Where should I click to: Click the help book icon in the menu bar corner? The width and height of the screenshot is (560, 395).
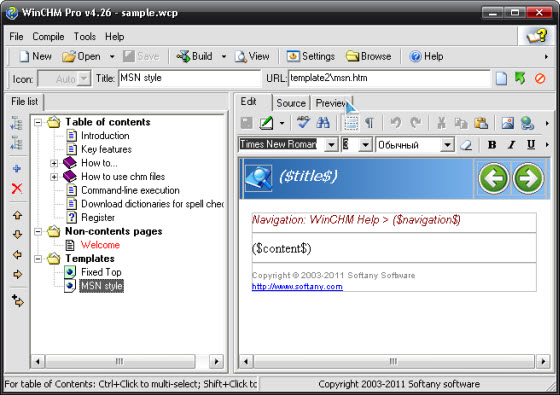click(537, 36)
